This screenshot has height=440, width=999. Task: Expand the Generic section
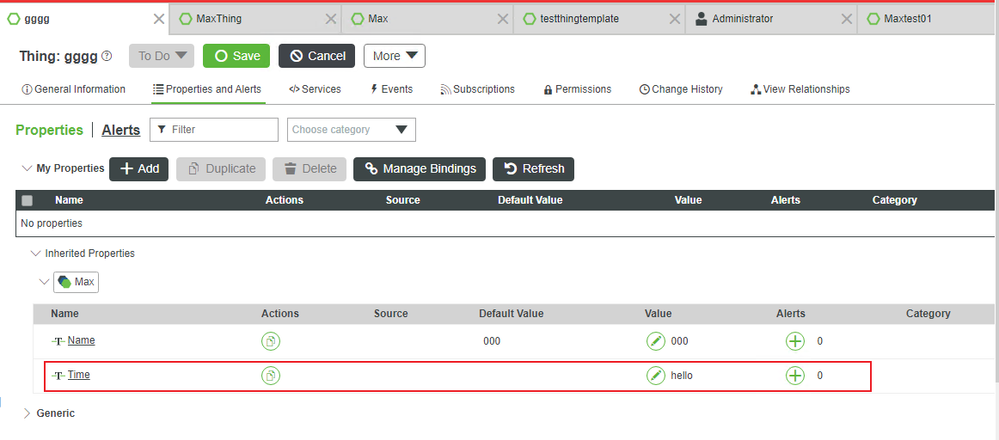(27, 413)
